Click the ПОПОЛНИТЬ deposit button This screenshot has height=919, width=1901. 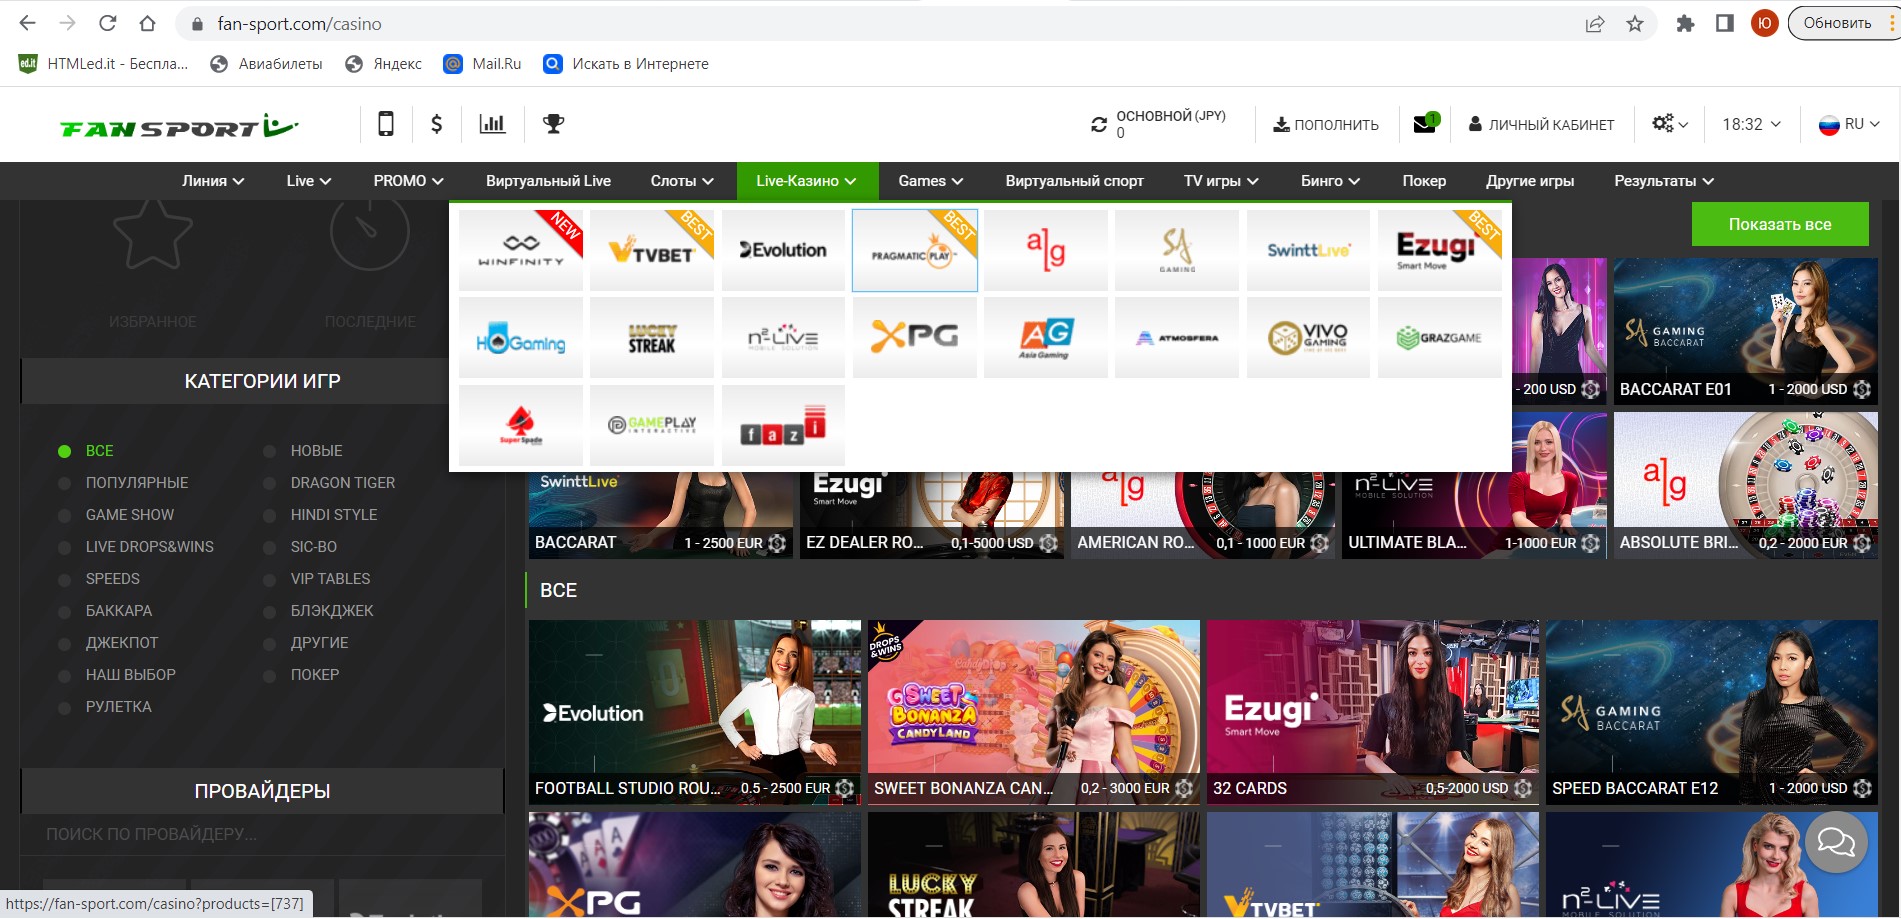1326,125
